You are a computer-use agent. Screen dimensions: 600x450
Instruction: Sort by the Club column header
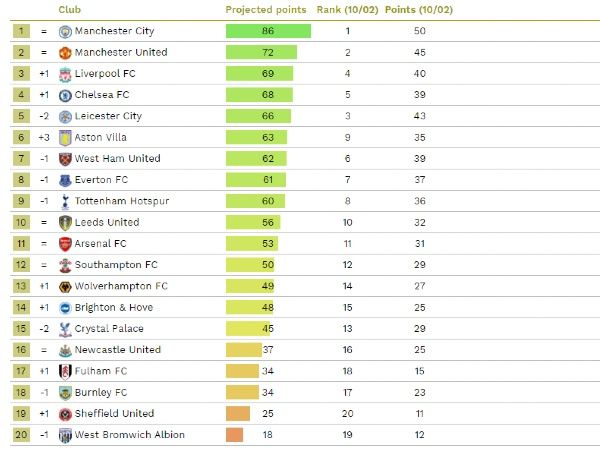[x=70, y=9]
